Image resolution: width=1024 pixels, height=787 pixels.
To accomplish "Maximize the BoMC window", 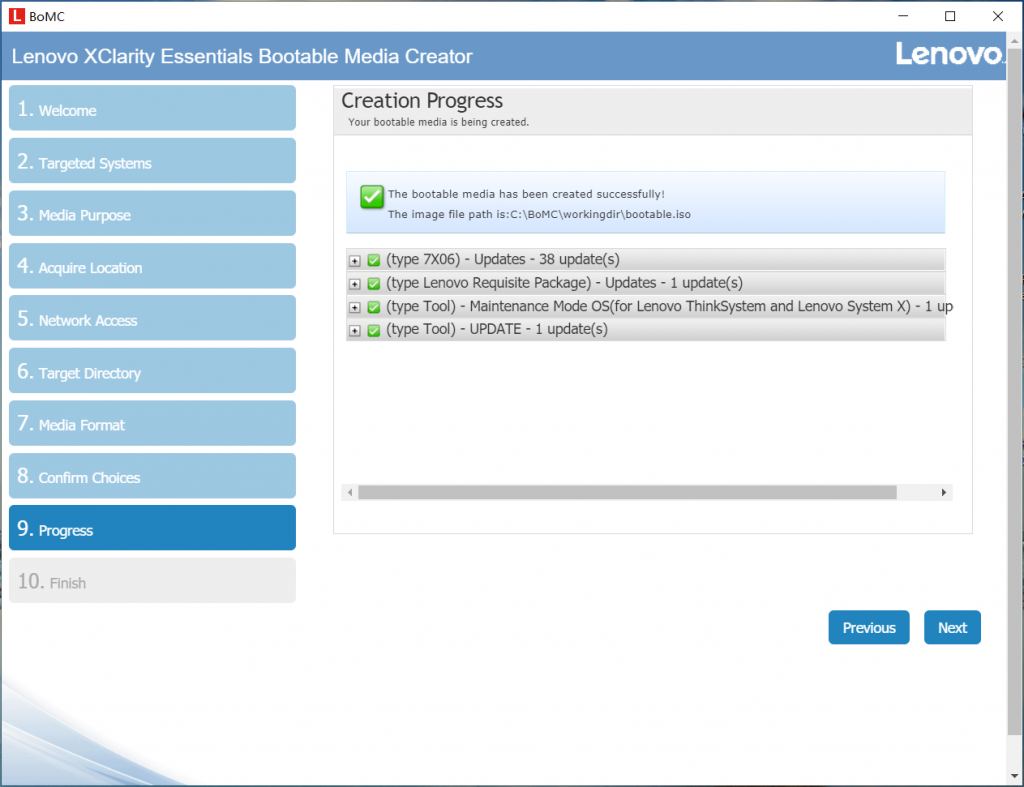I will [950, 16].
